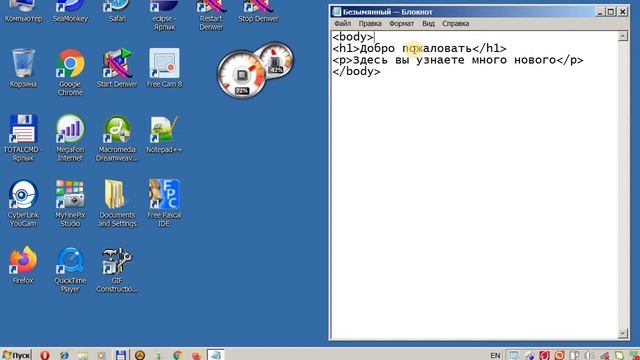
Task: Select the CyberLink YouCam icon
Action: pos(23,203)
